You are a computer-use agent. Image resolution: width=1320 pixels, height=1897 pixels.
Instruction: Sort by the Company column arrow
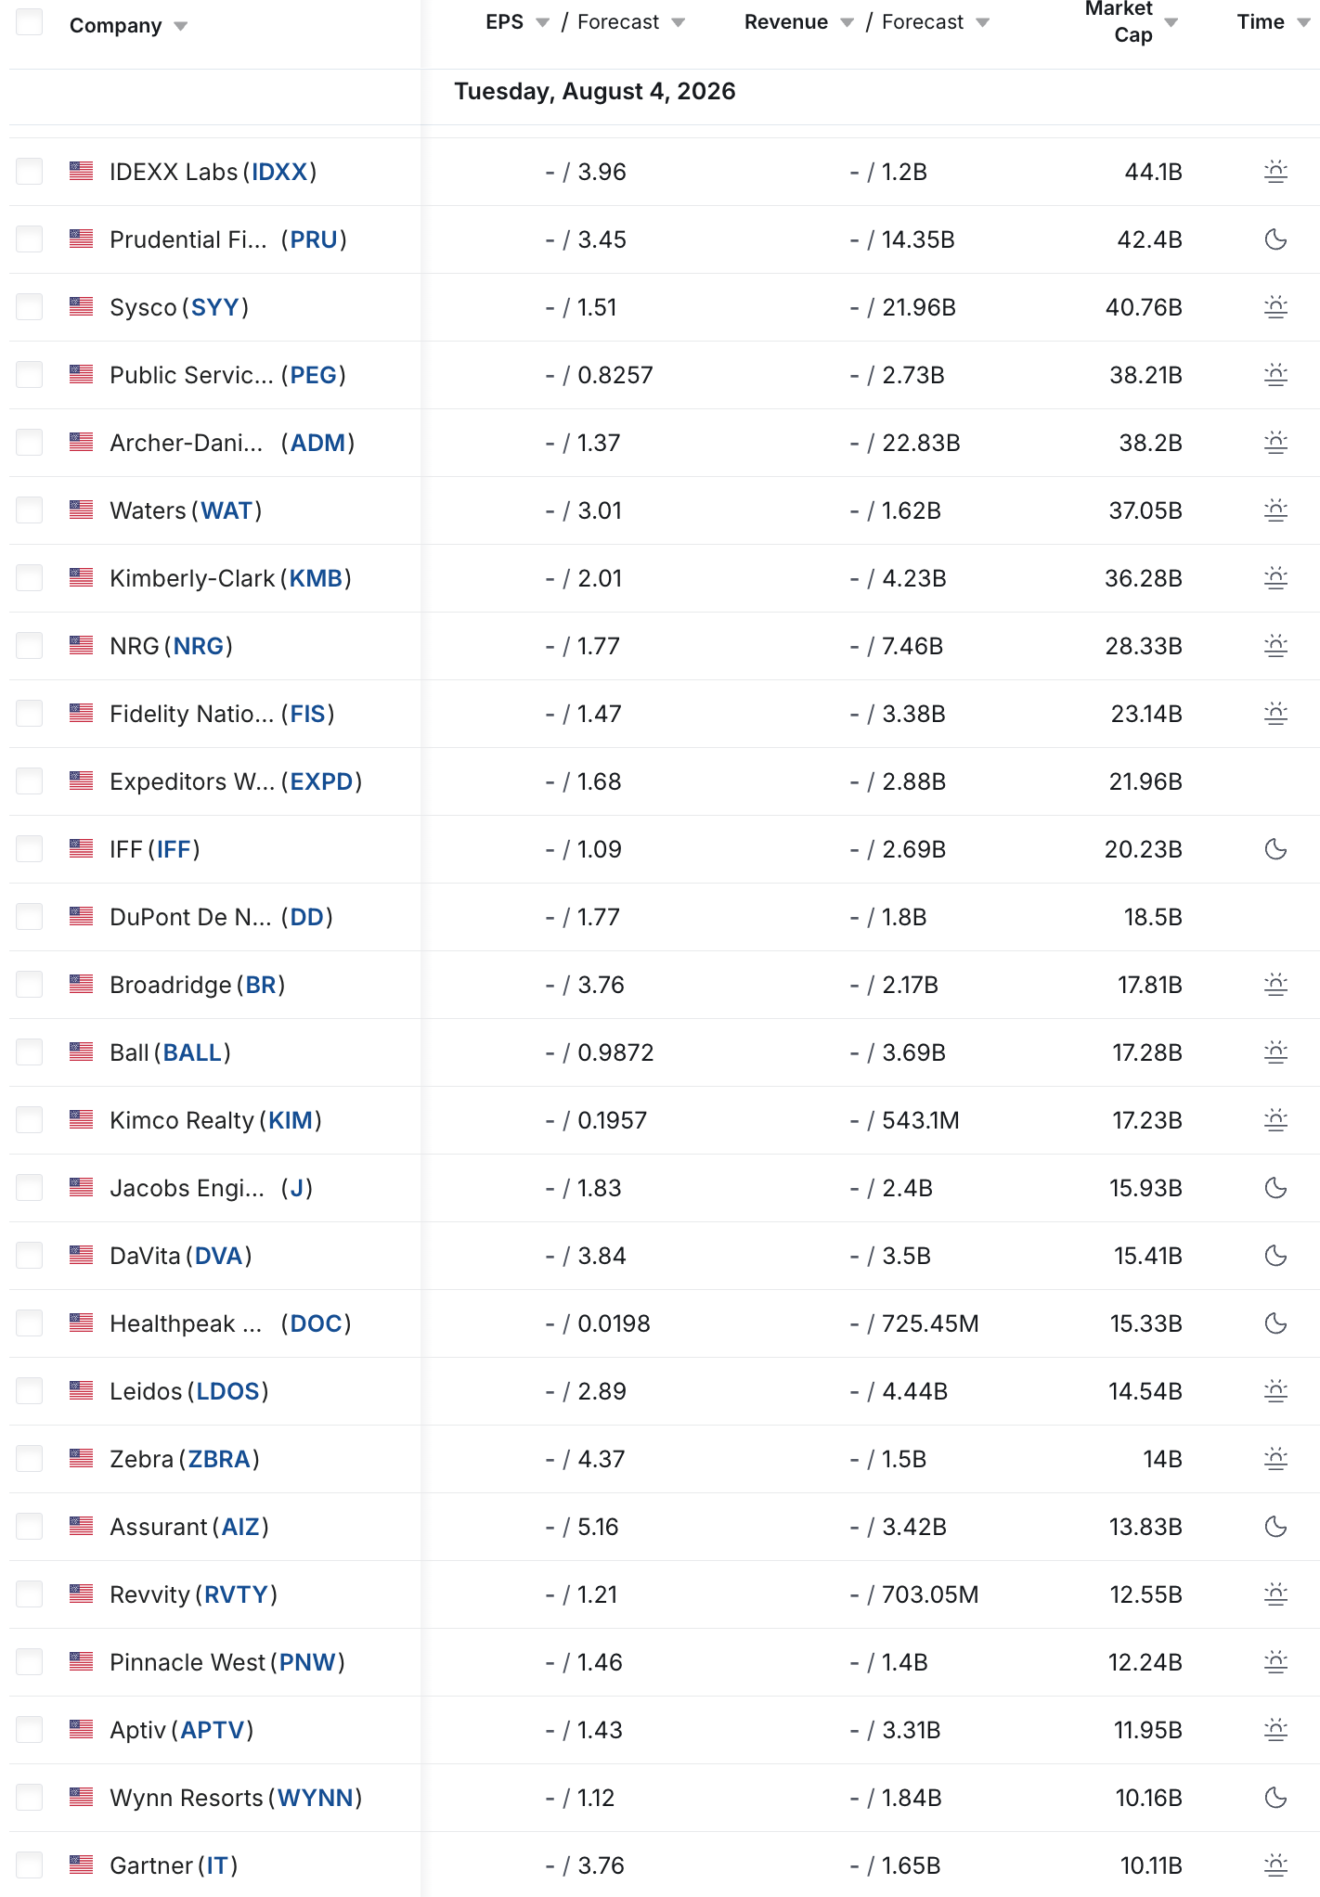point(181,27)
